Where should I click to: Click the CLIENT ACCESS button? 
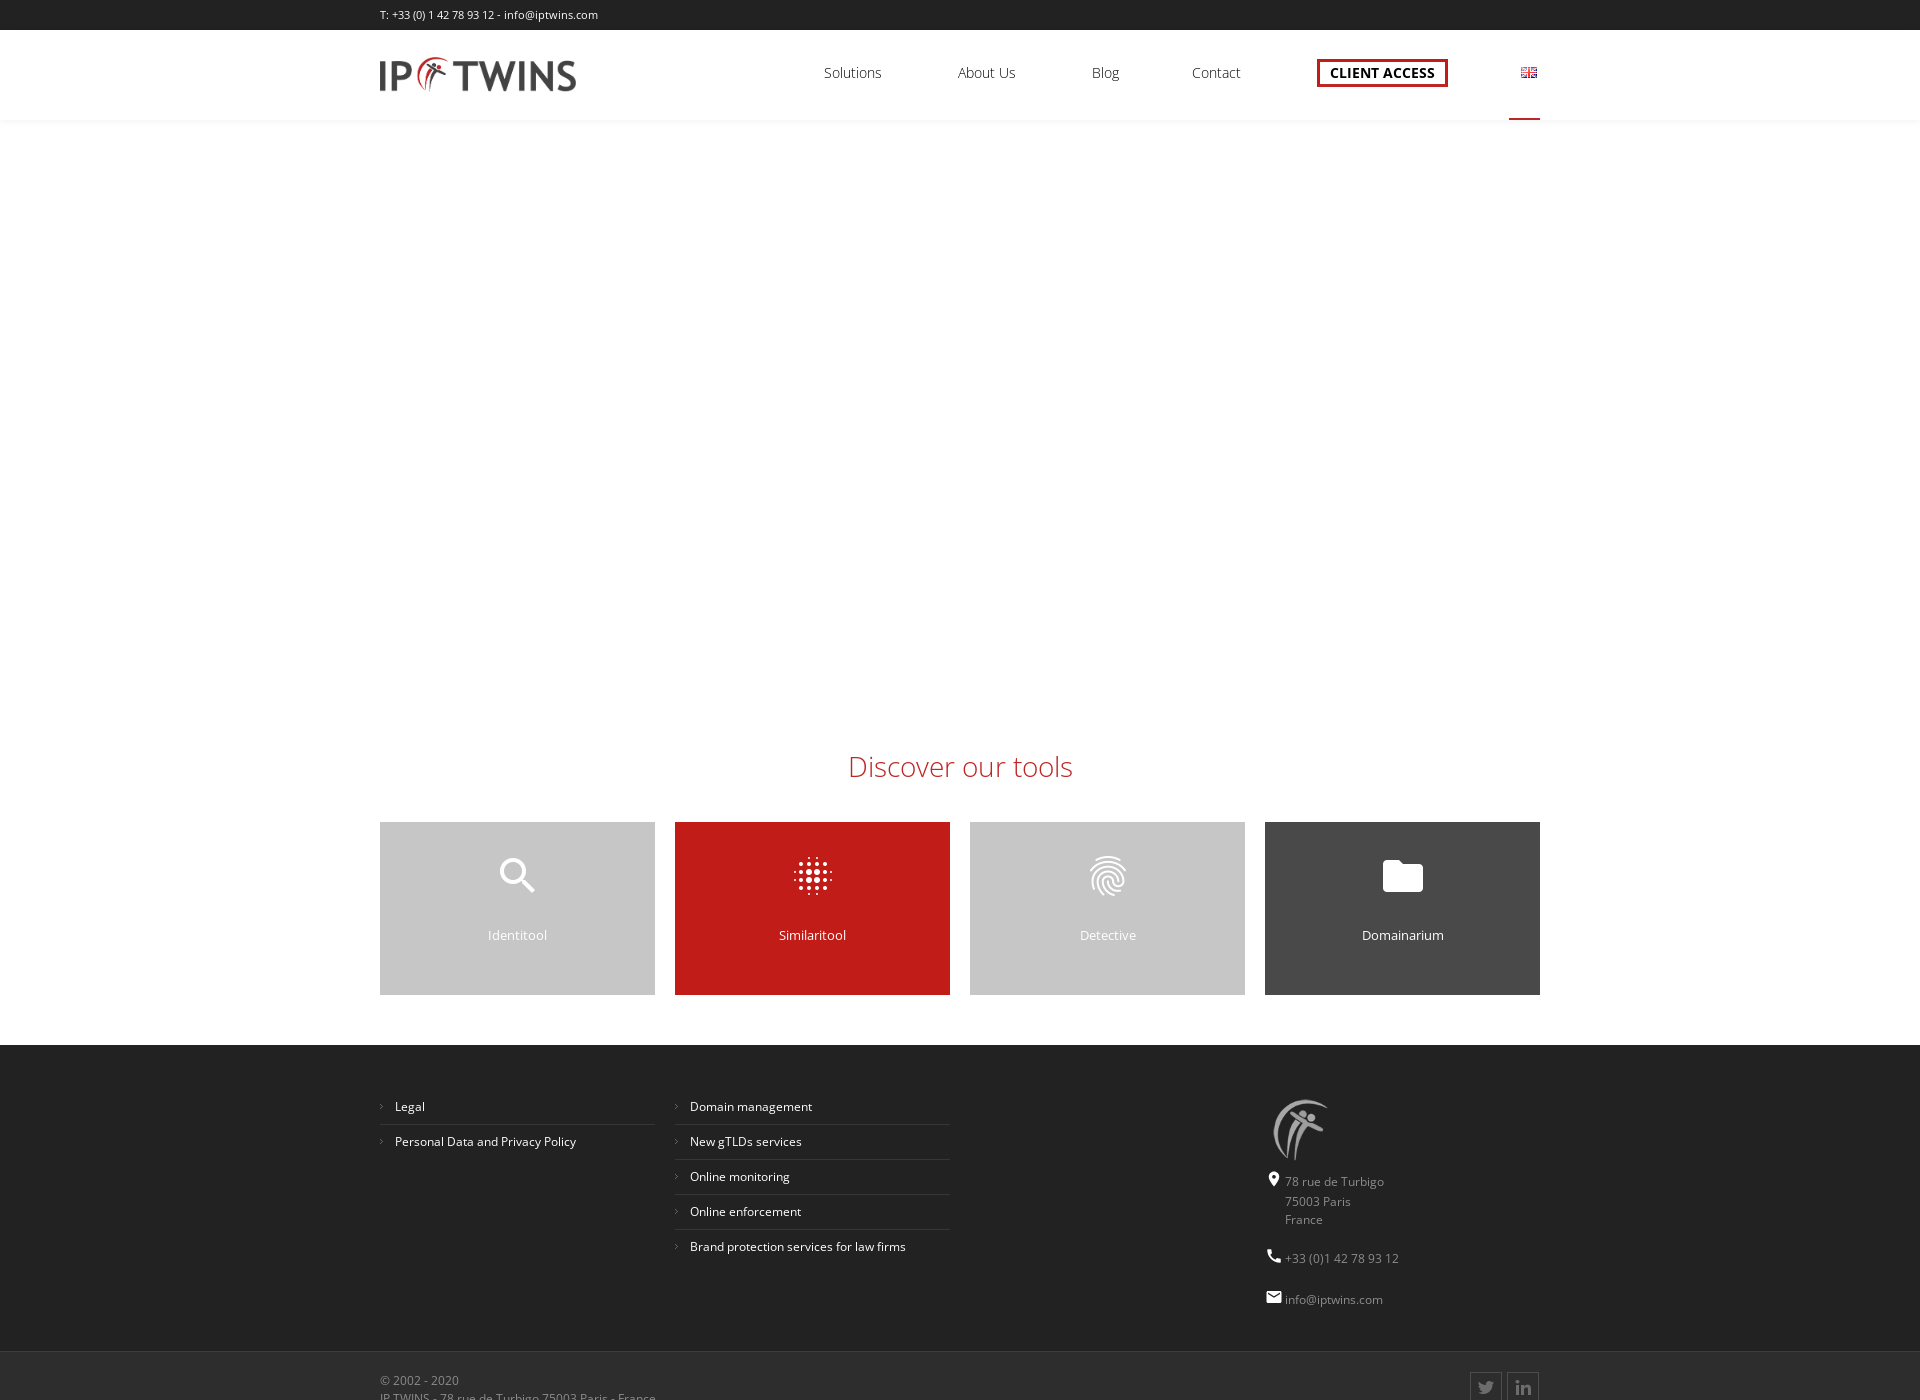(x=1380, y=72)
